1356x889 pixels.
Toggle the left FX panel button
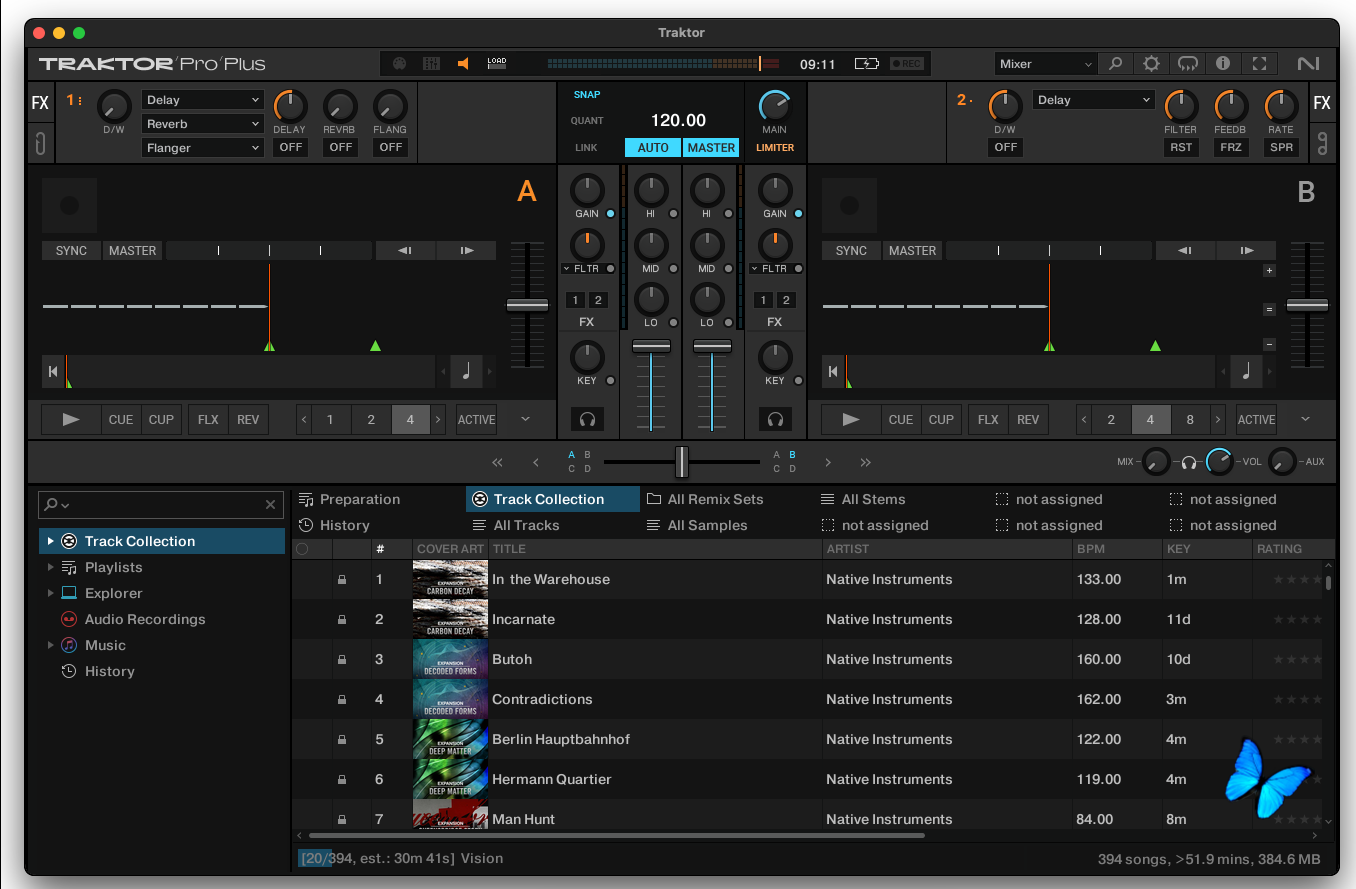click(x=40, y=103)
